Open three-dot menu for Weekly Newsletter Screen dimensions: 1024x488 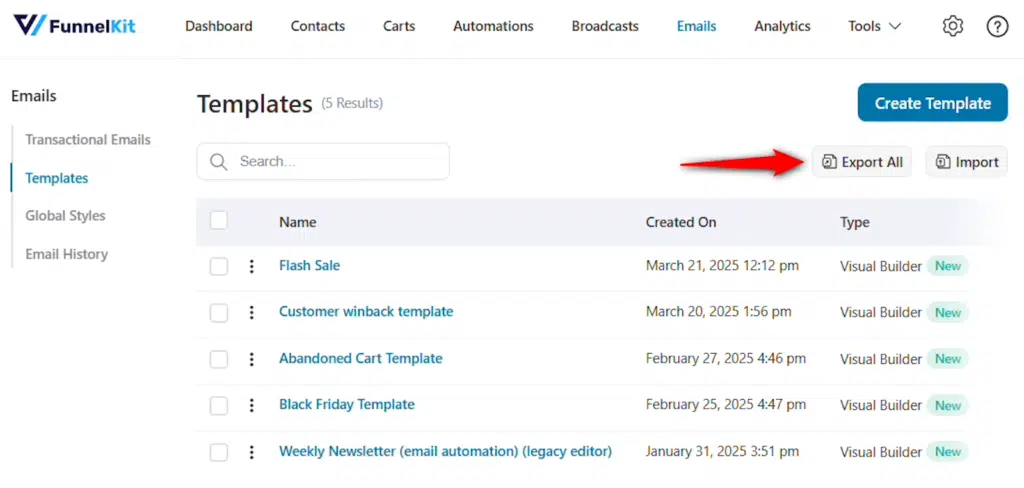tap(251, 451)
